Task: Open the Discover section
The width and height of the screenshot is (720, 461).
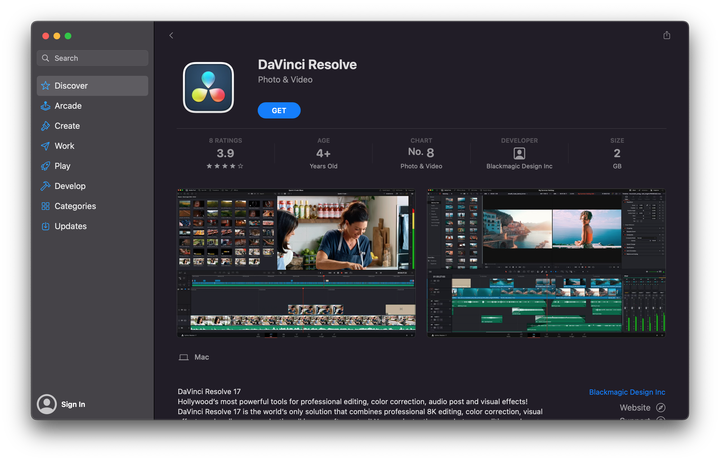Action: point(92,86)
